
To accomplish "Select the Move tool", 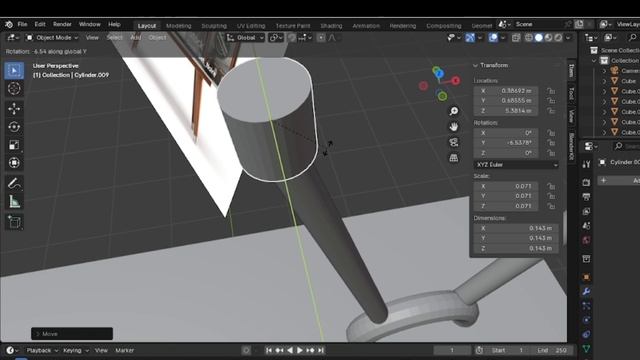I will point(14,109).
